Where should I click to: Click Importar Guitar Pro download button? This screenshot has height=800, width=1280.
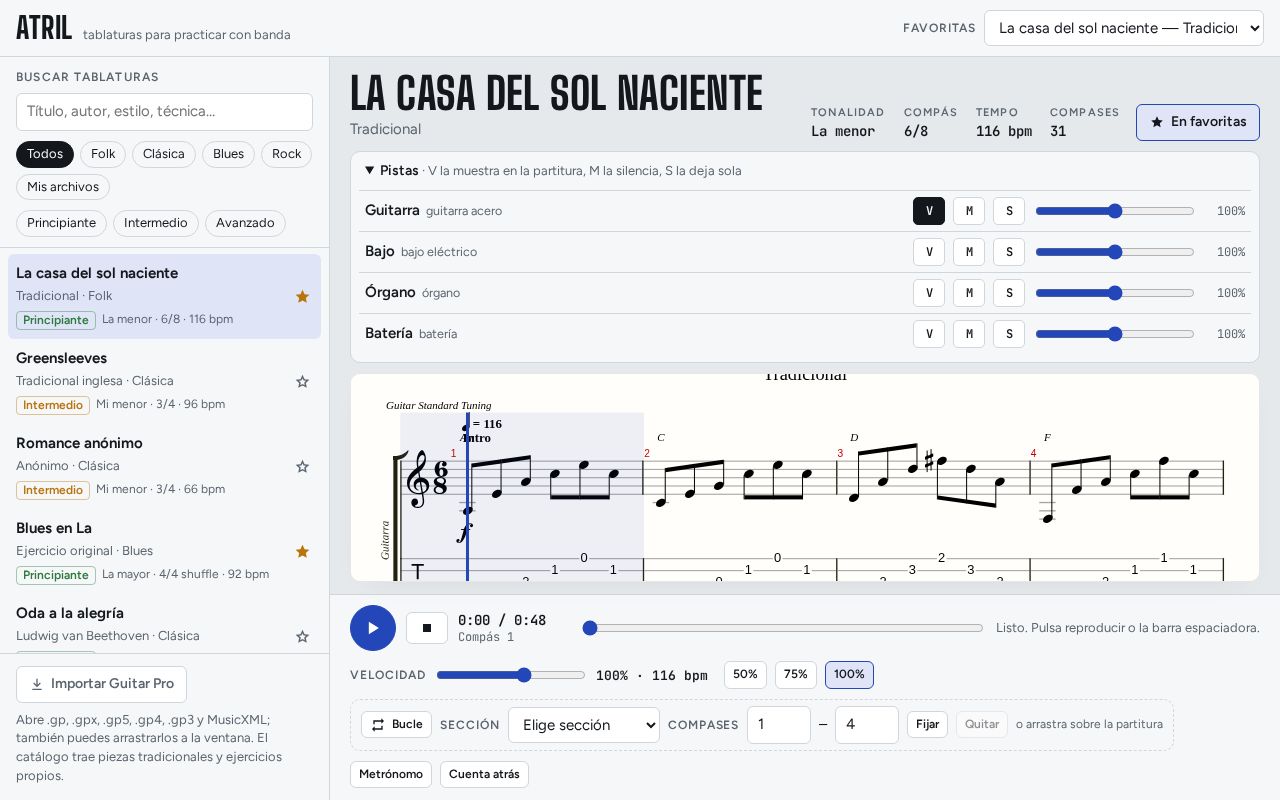click(x=101, y=684)
